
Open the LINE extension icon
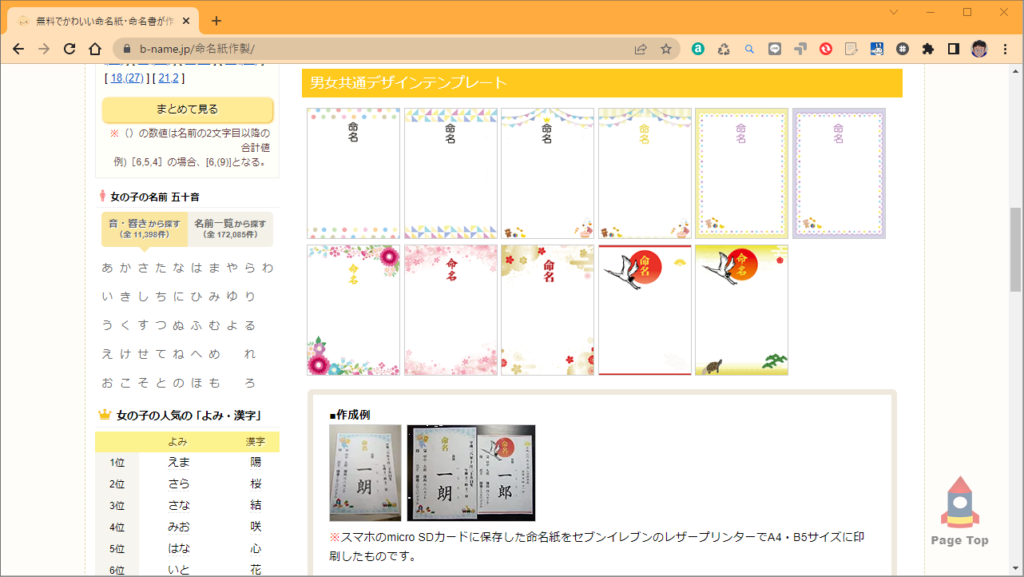tap(775, 49)
